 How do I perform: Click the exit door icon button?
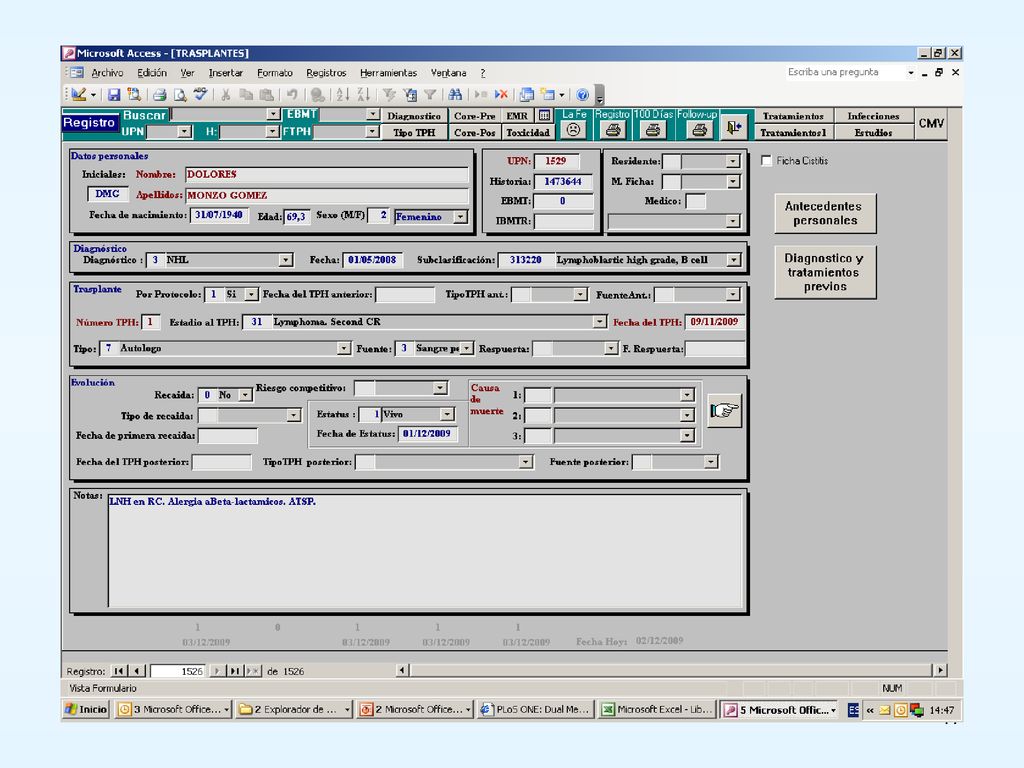734,127
